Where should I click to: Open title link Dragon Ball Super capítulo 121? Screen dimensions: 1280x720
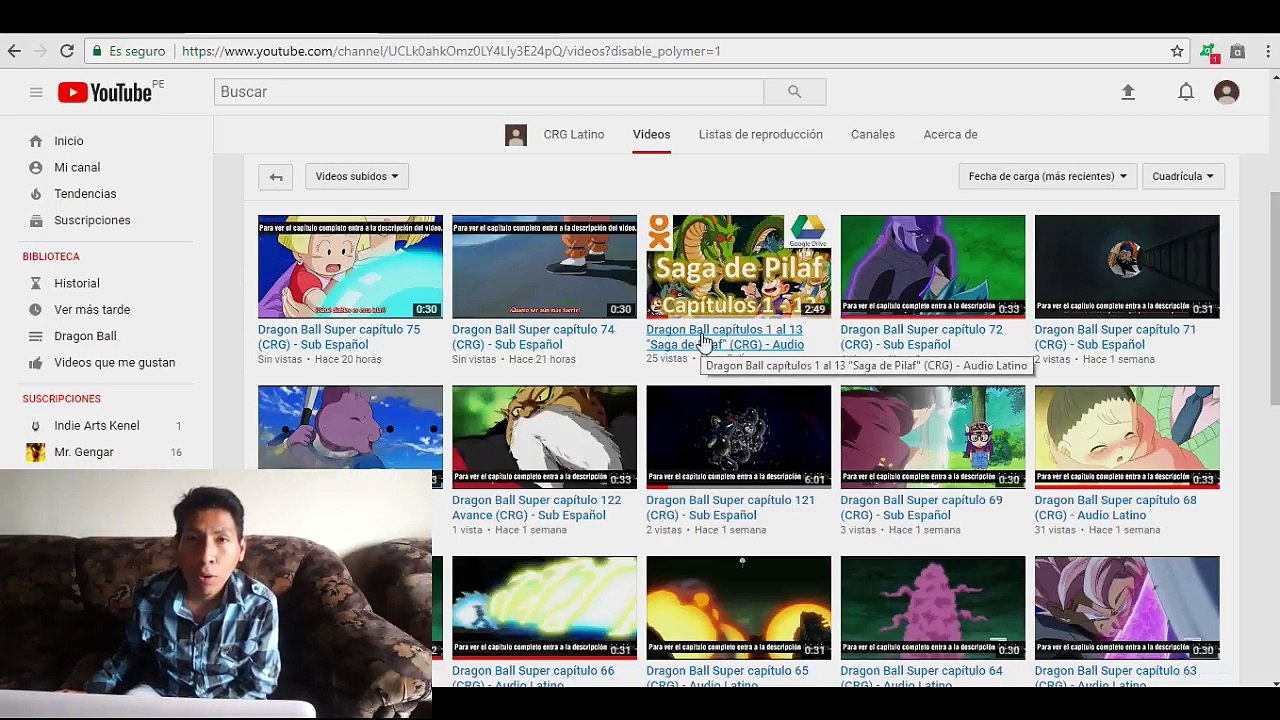(730, 508)
